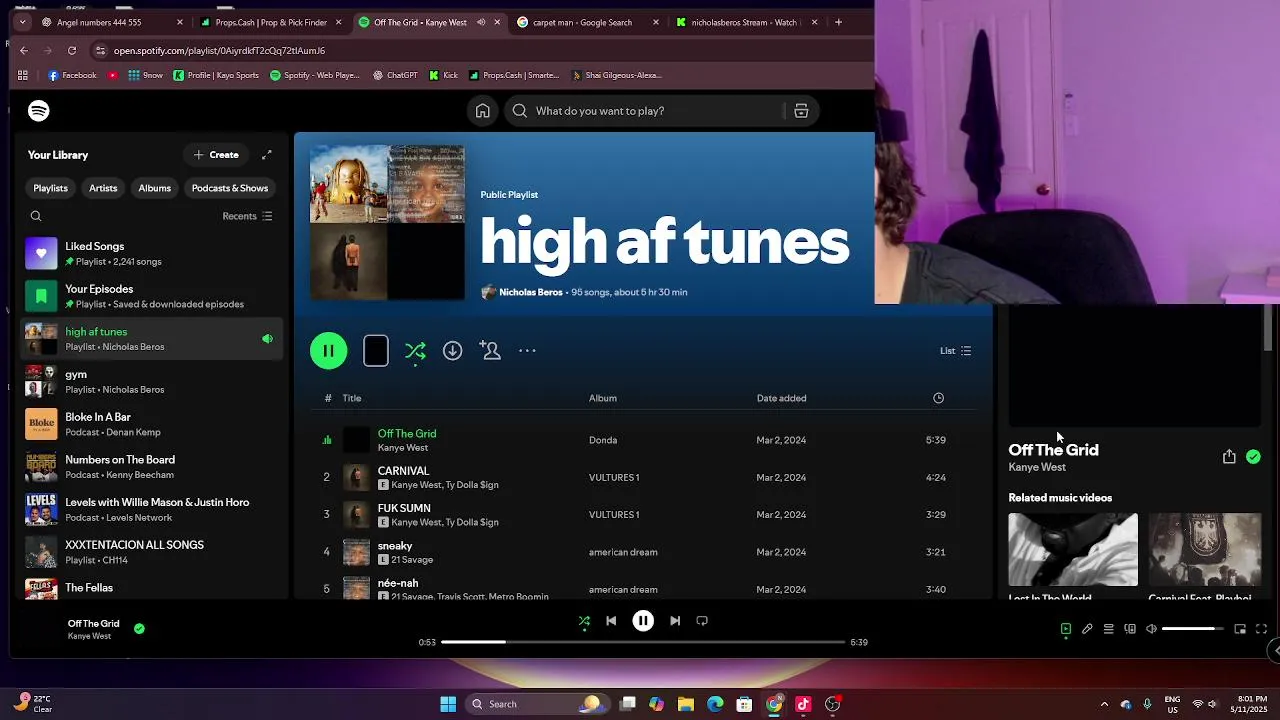The image size is (1280, 720).
Task: Filter library by Podcasts & Shows
Action: point(230,188)
